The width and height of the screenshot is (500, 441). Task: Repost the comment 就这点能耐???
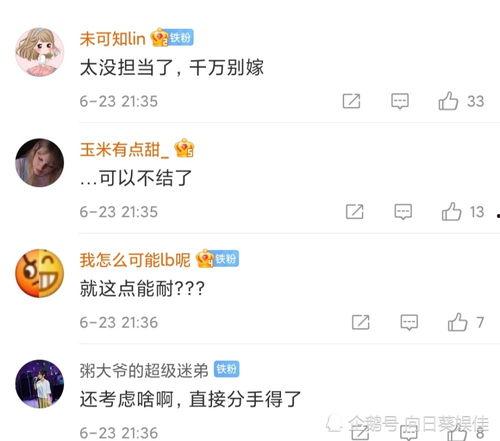click(x=361, y=322)
